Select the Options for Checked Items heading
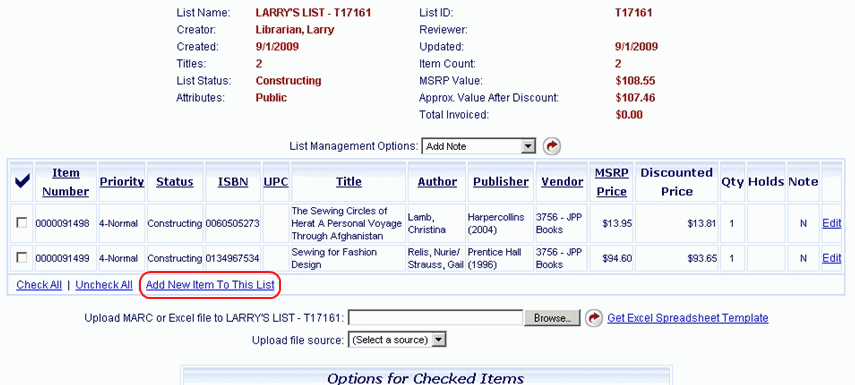This screenshot has width=855, height=385. 425,378
